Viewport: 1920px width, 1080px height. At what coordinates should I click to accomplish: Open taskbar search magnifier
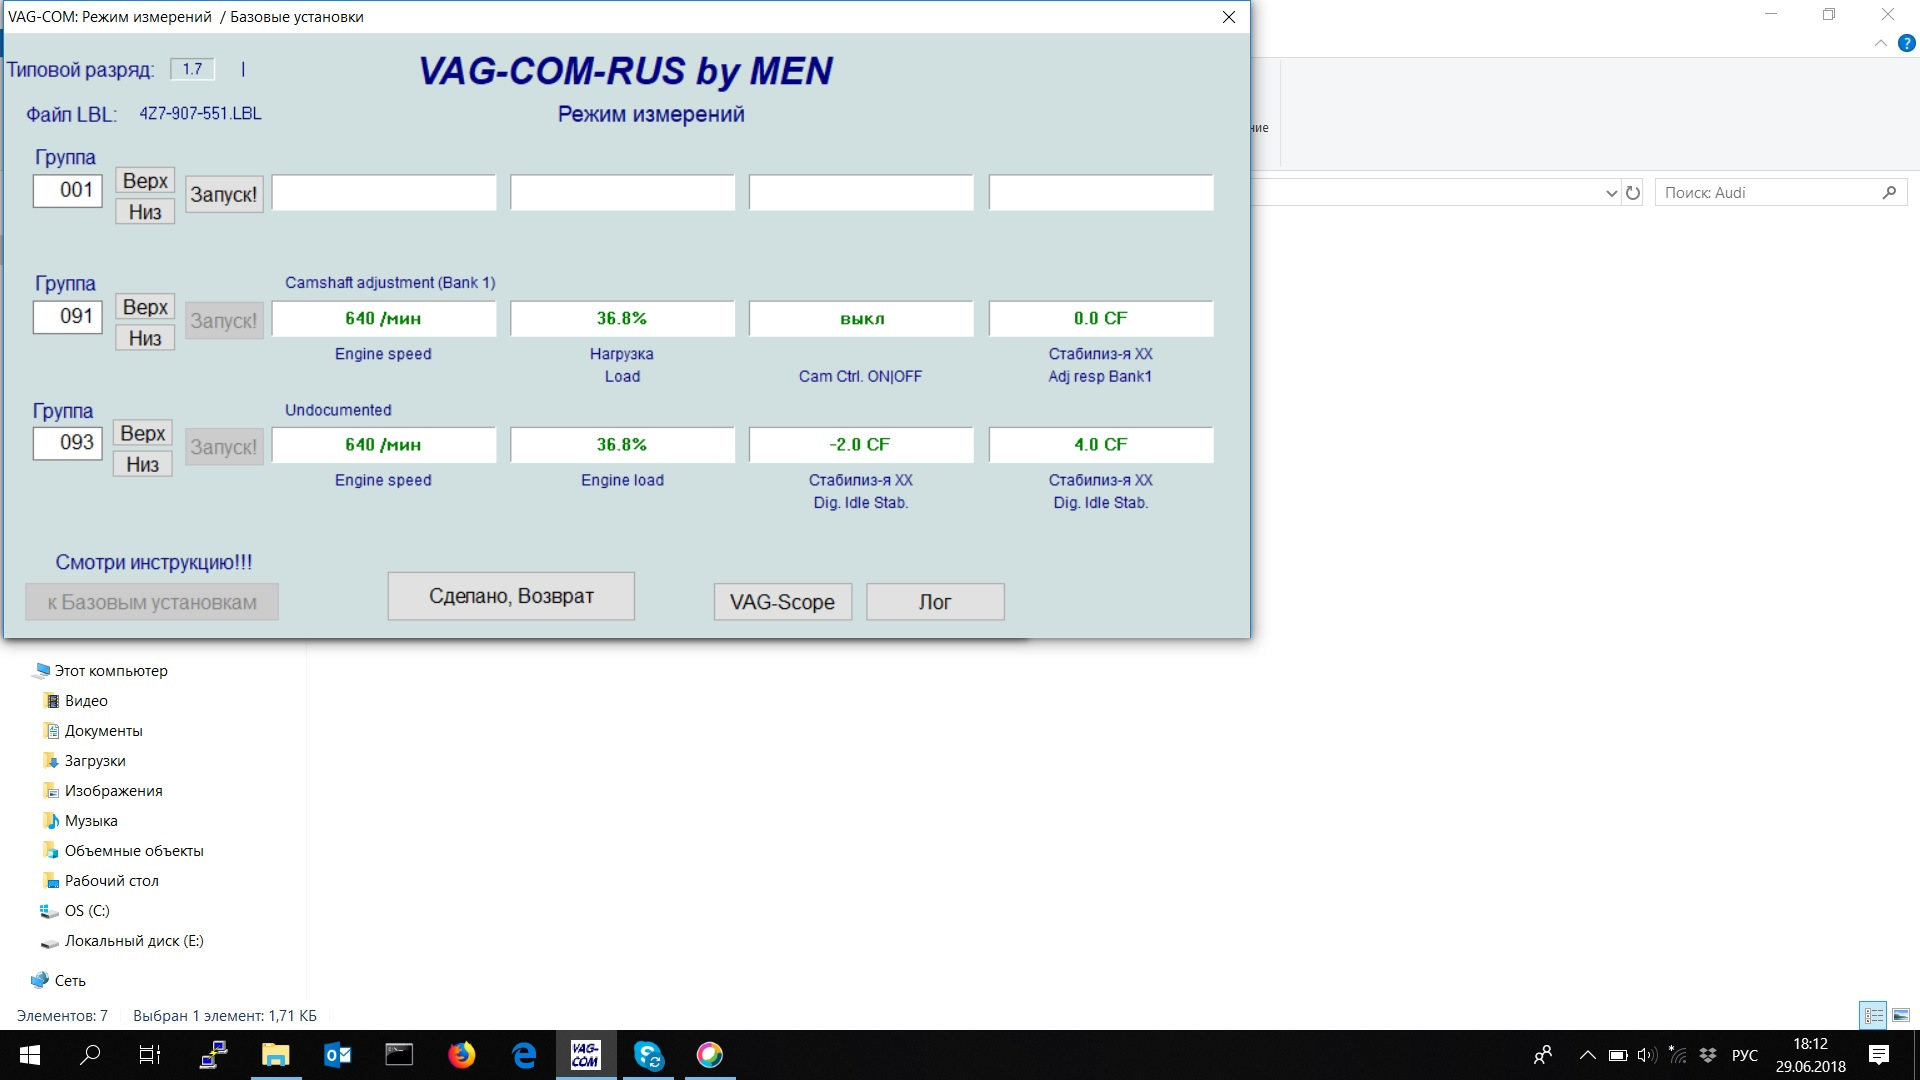90,1055
